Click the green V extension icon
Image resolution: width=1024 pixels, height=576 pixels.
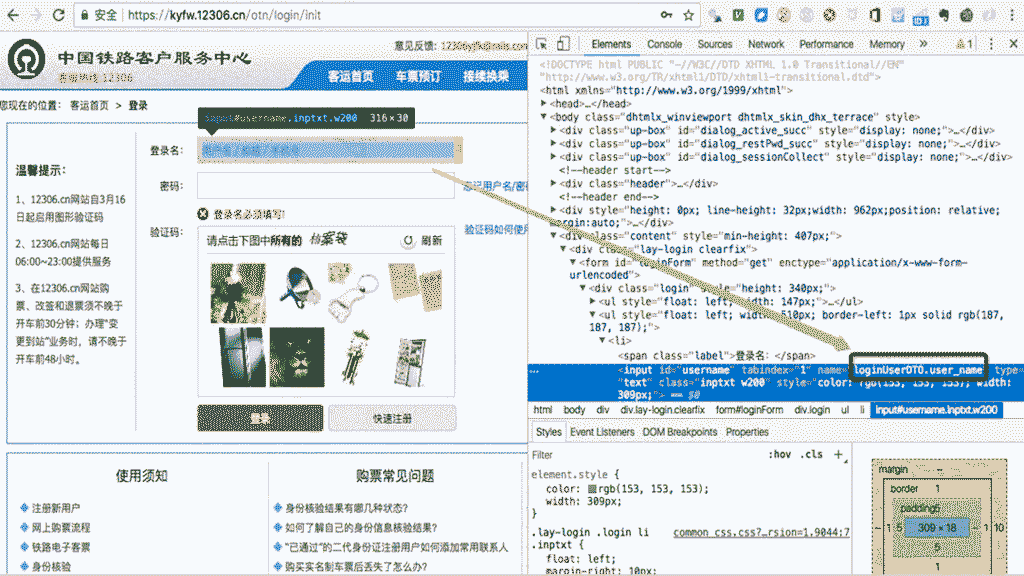tap(738, 15)
